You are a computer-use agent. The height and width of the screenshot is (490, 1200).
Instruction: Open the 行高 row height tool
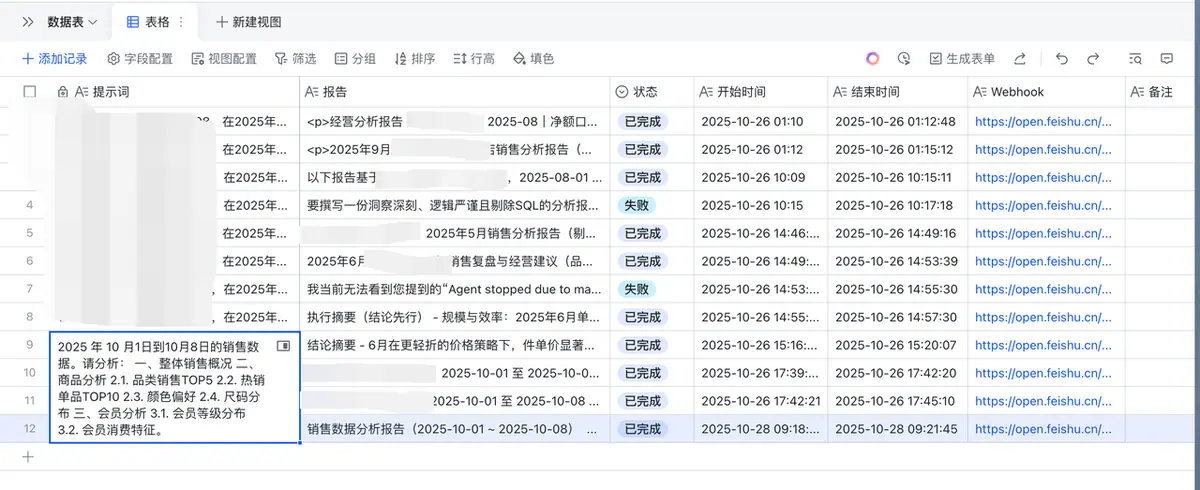[x=474, y=59]
